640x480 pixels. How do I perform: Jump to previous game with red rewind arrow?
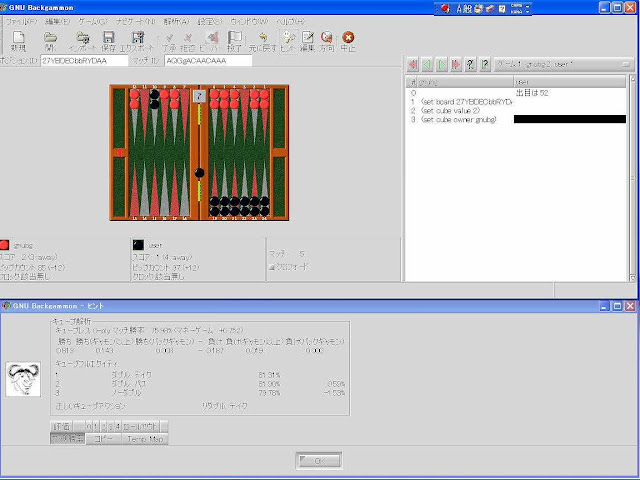pyautogui.click(x=414, y=65)
